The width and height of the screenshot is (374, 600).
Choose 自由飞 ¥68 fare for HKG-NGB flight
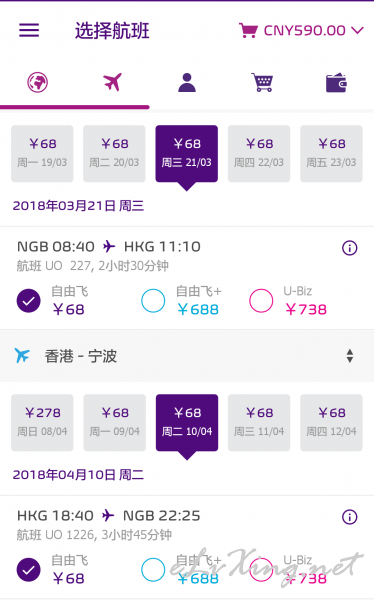pos(29,570)
